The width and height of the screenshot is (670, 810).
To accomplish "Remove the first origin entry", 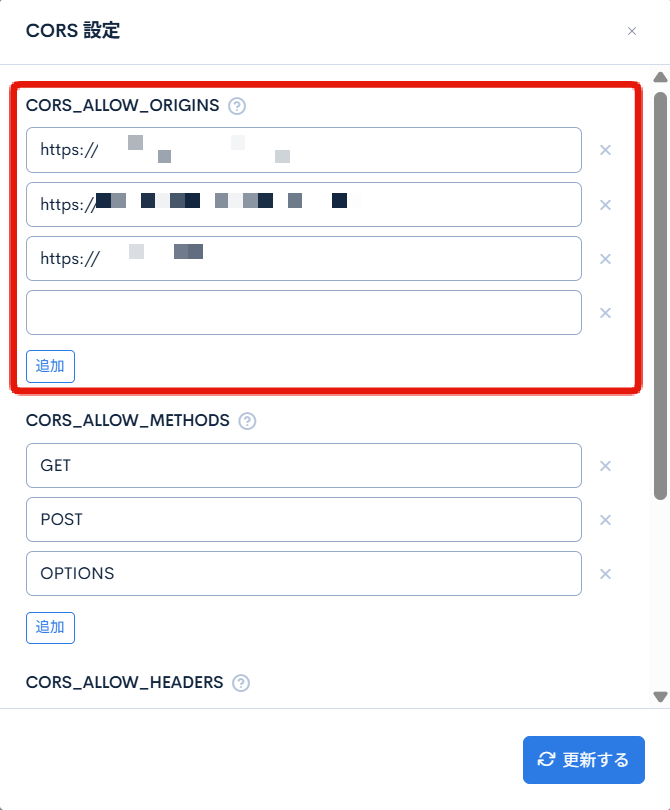I will [605, 150].
